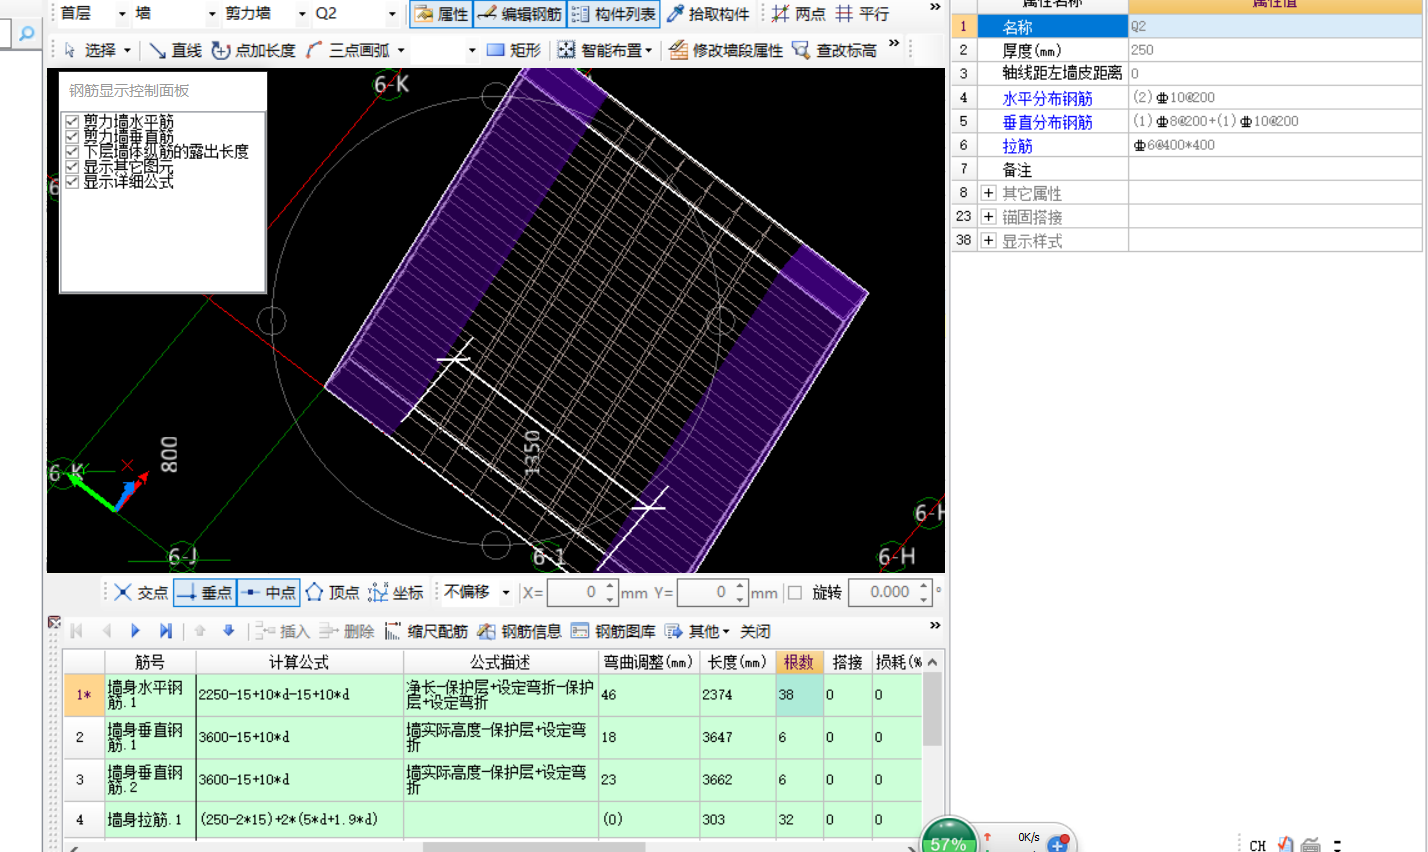This screenshot has width=1428, height=852.
Task: Select the 三点画弧 three-point arc tool
Action: (355, 50)
